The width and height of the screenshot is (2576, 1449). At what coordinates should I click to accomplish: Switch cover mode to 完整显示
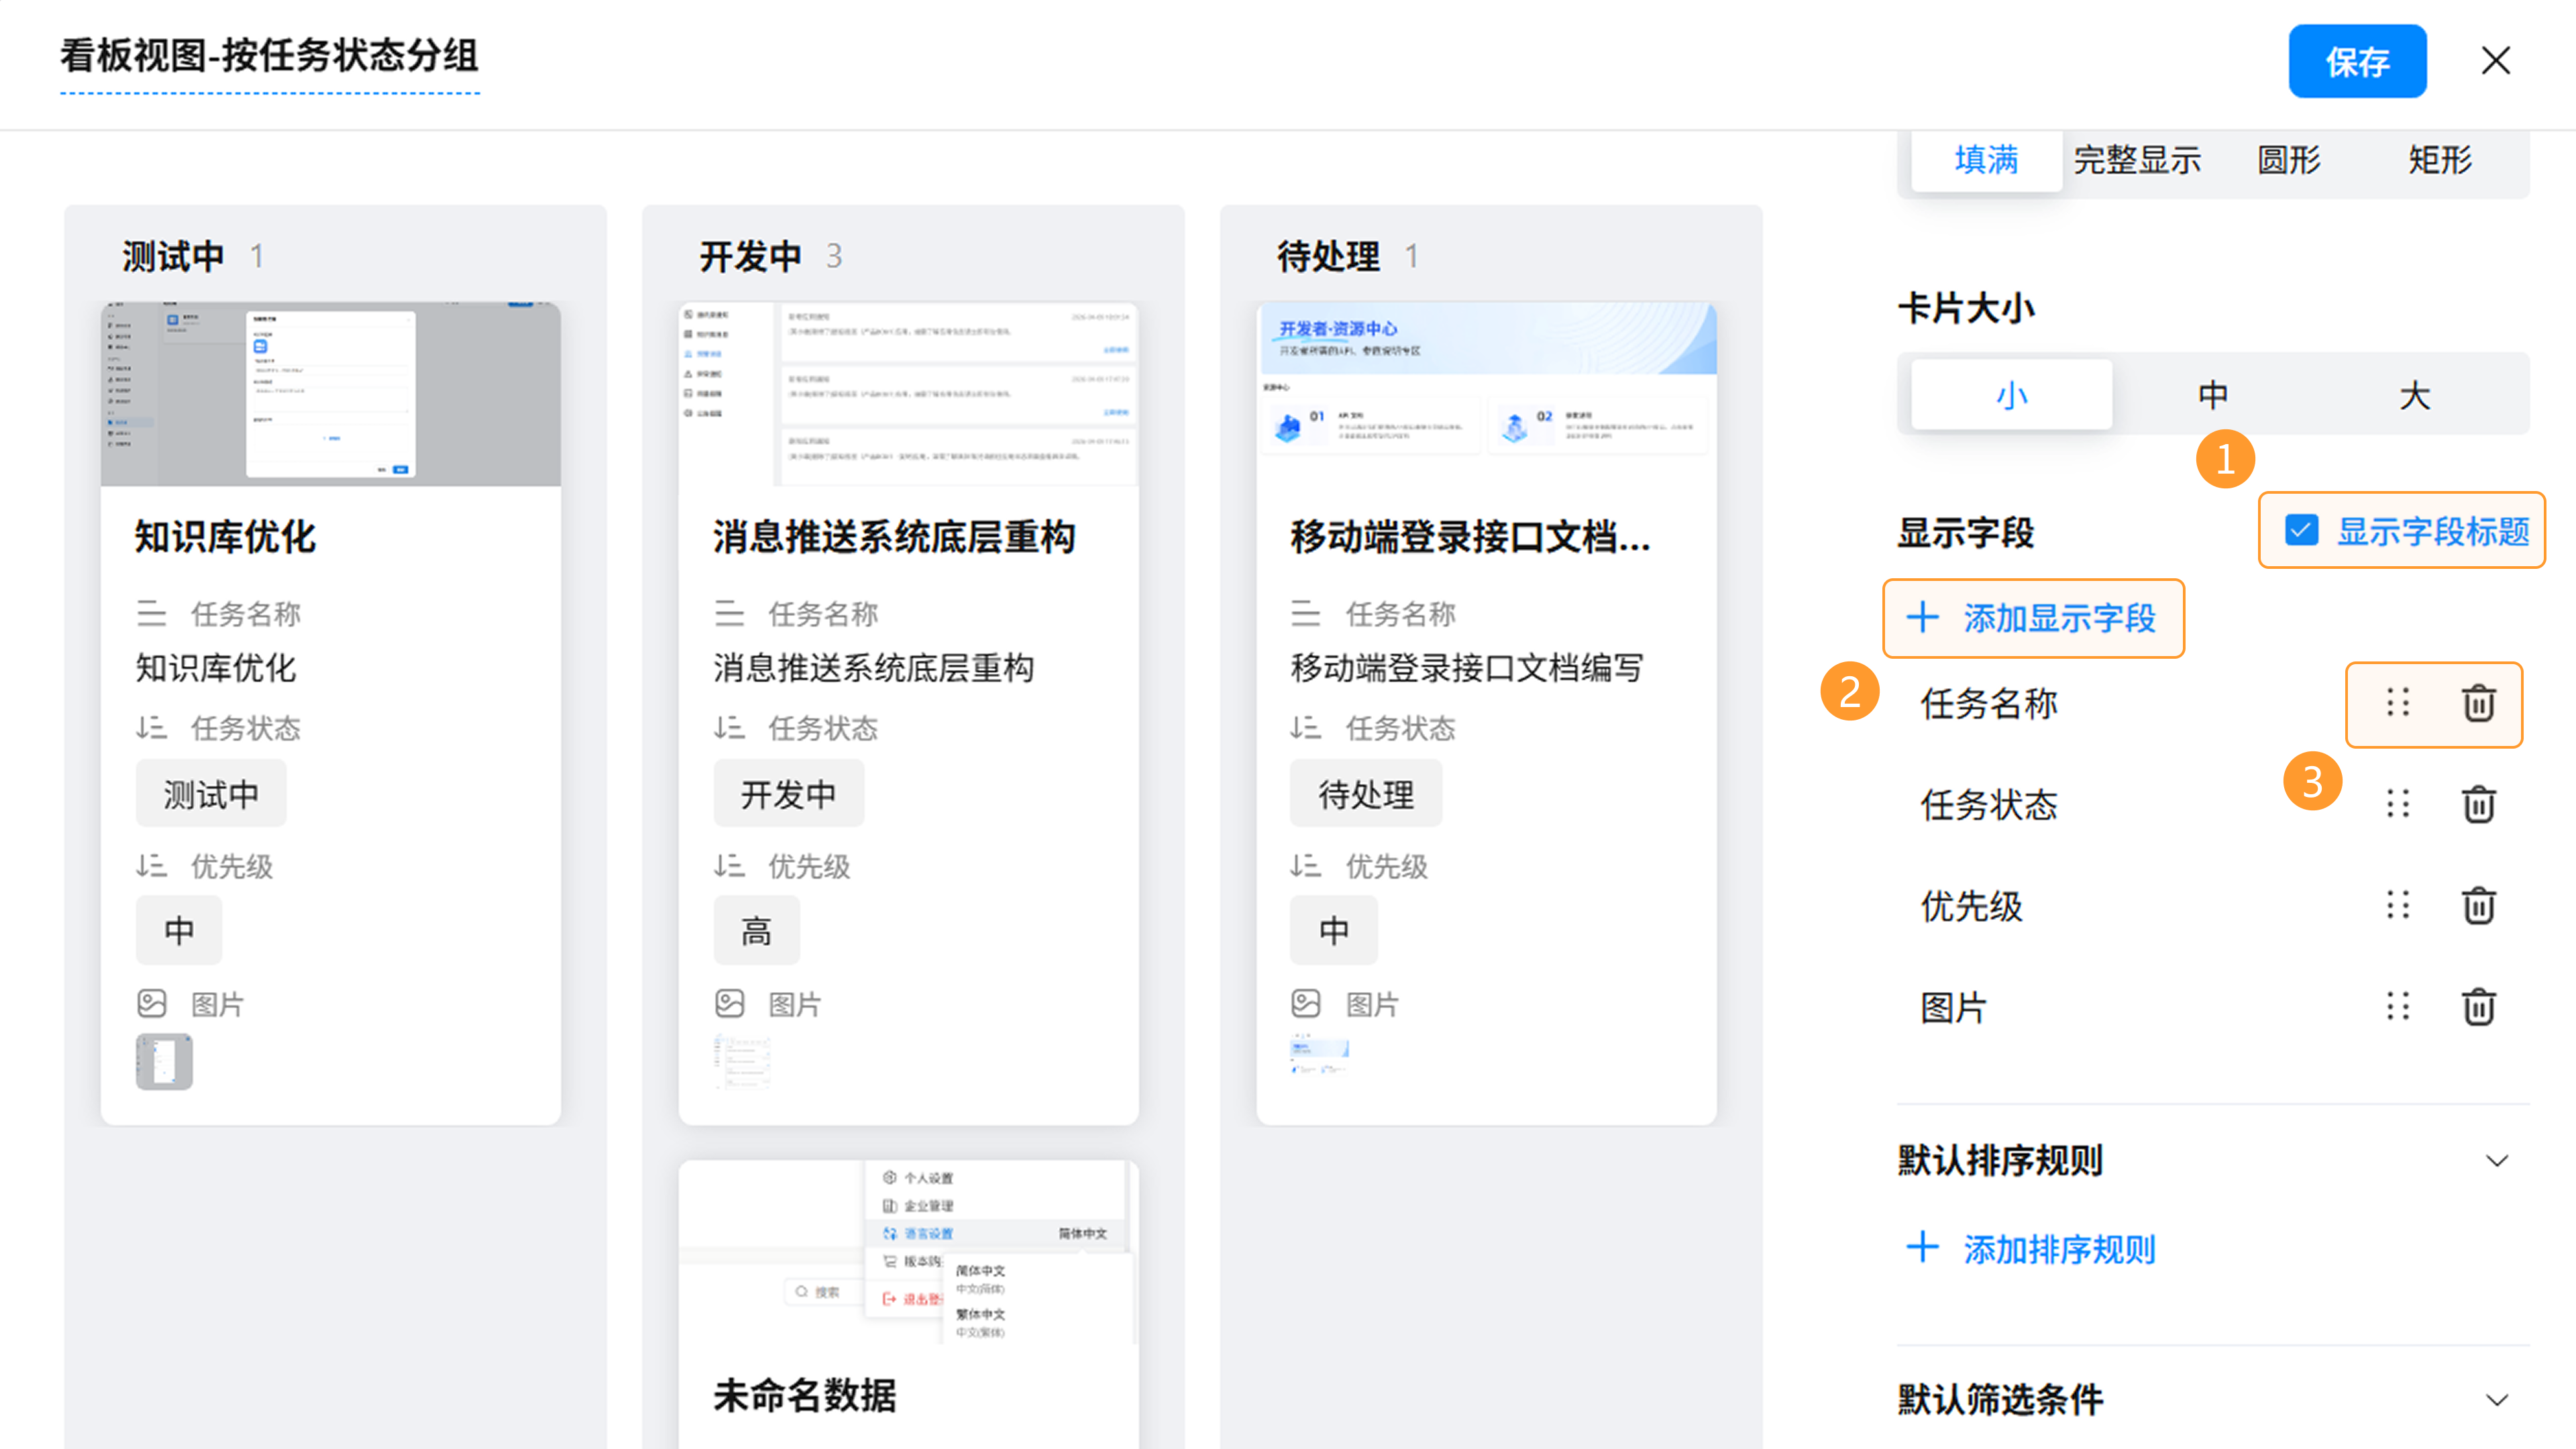tap(2137, 160)
